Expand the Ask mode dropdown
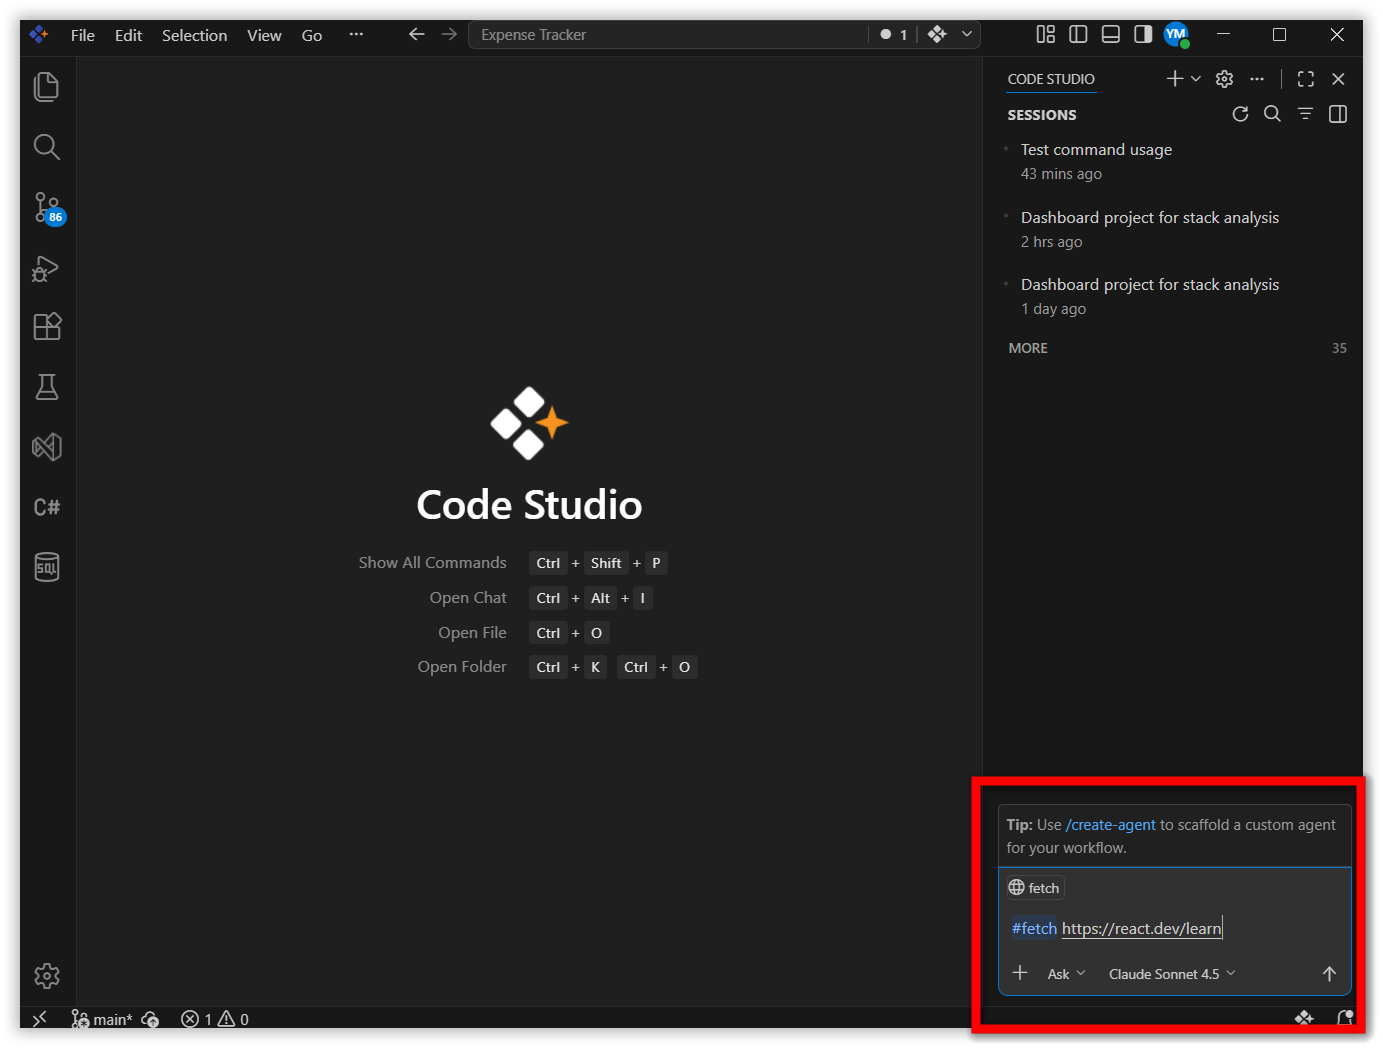1383x1048 pixels. pos(1066,974)
